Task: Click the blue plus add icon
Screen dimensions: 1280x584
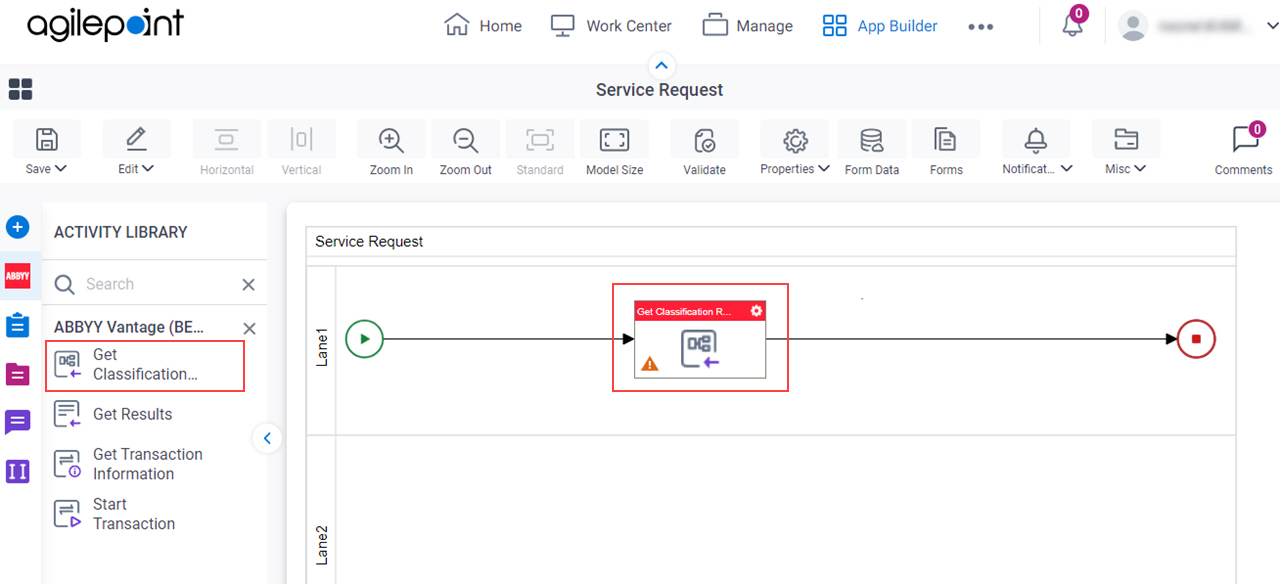Action: point(18,227)
